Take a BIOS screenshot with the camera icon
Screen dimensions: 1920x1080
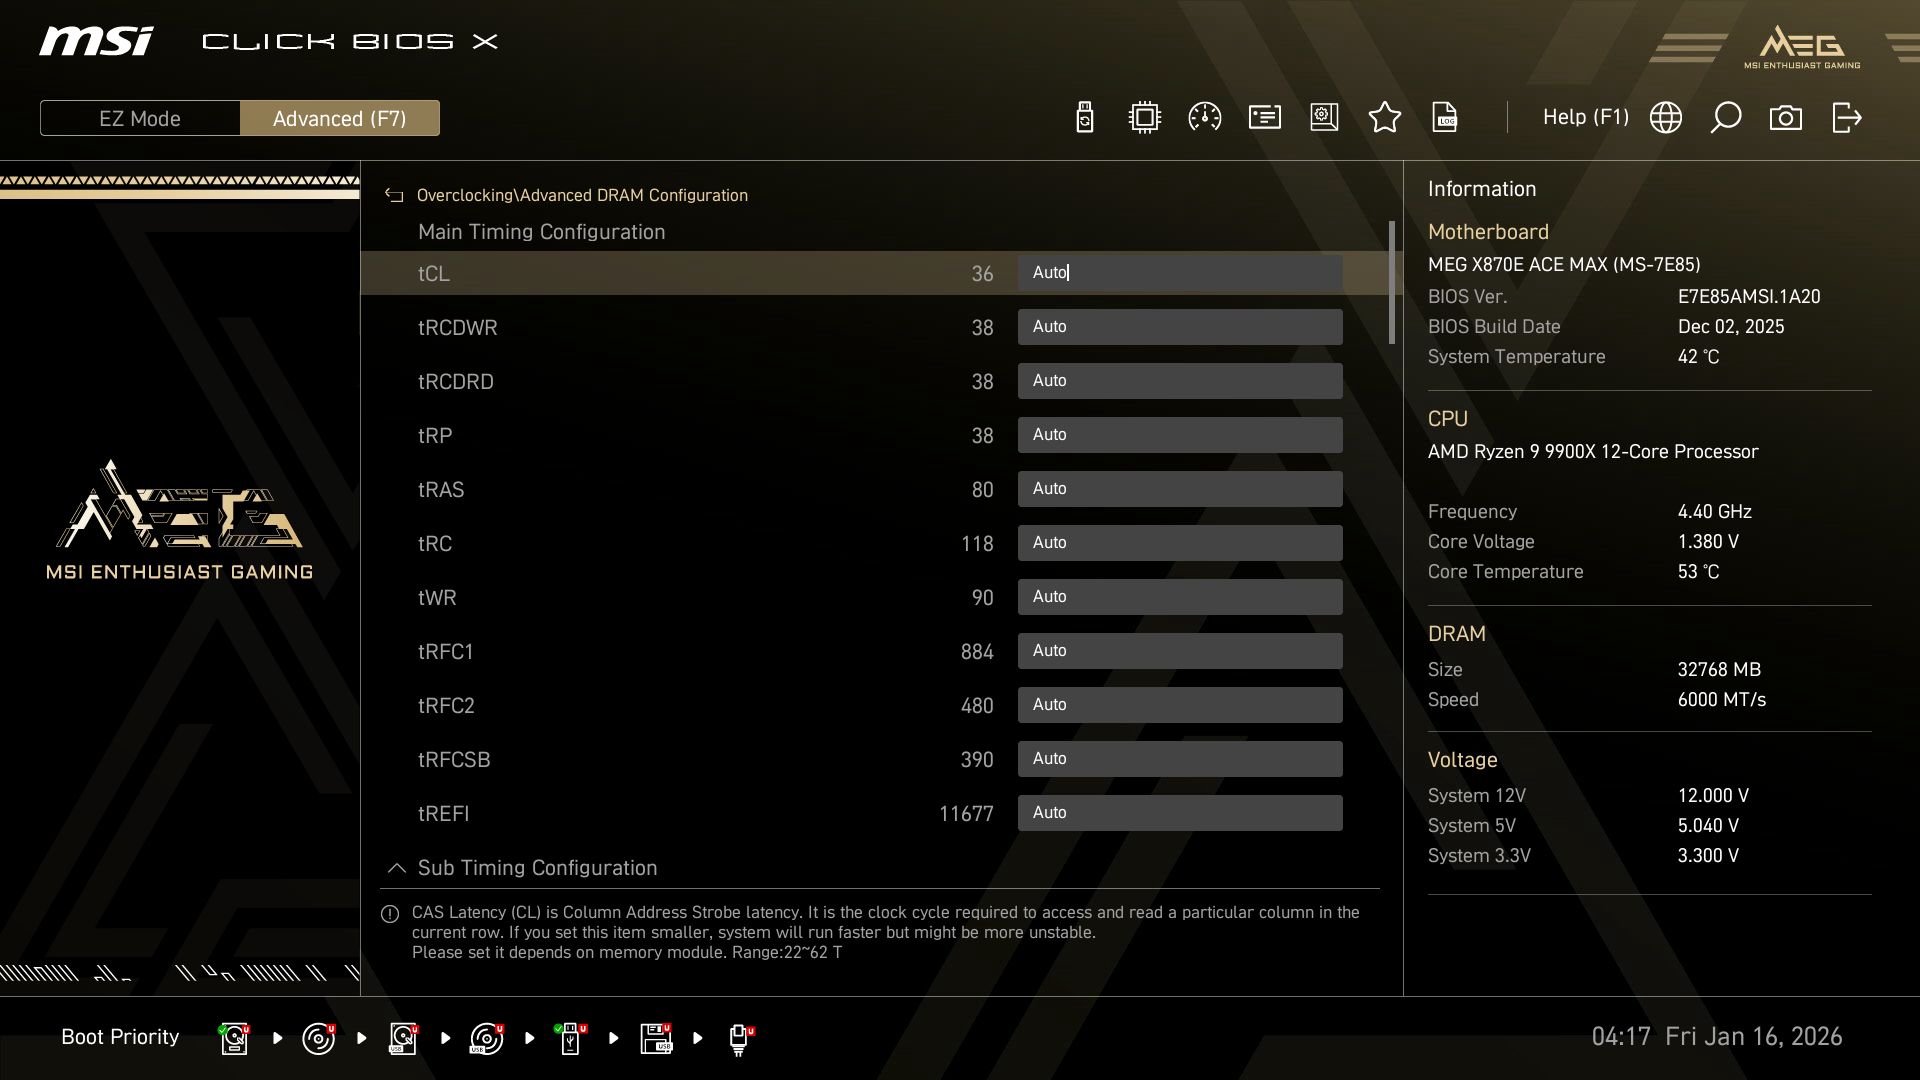(x=1785, y=117)
